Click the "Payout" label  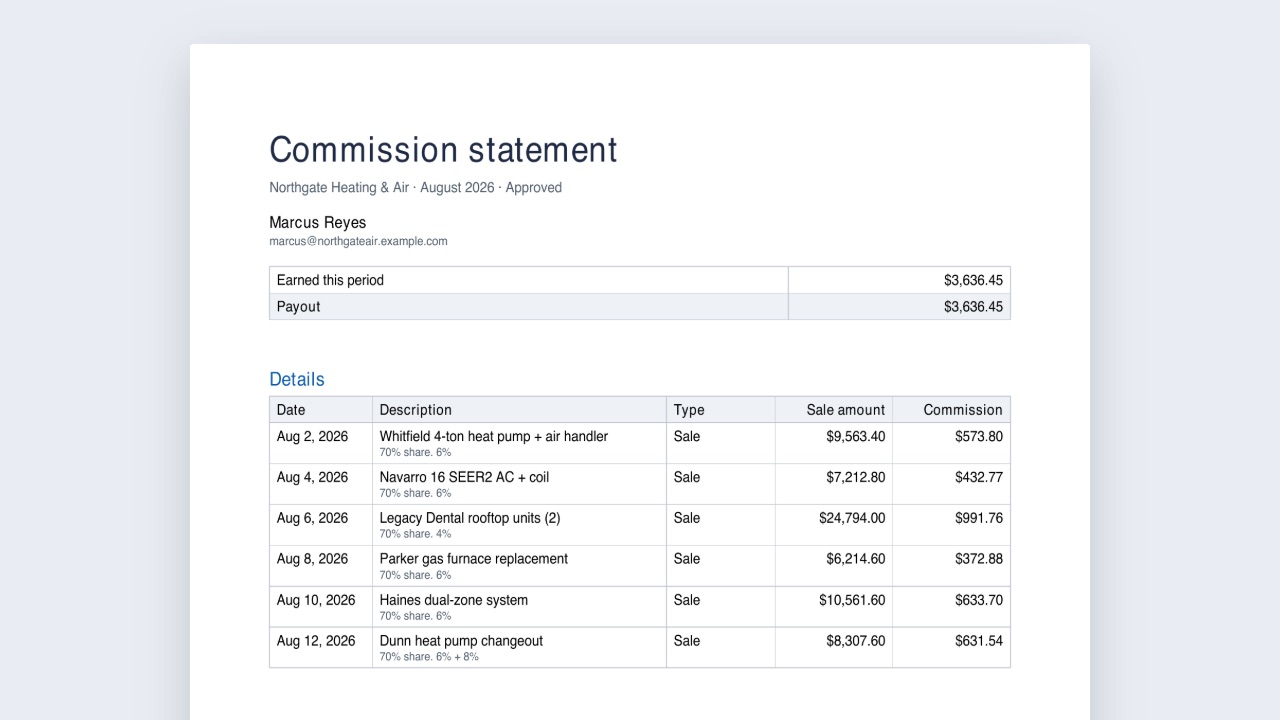298,307
